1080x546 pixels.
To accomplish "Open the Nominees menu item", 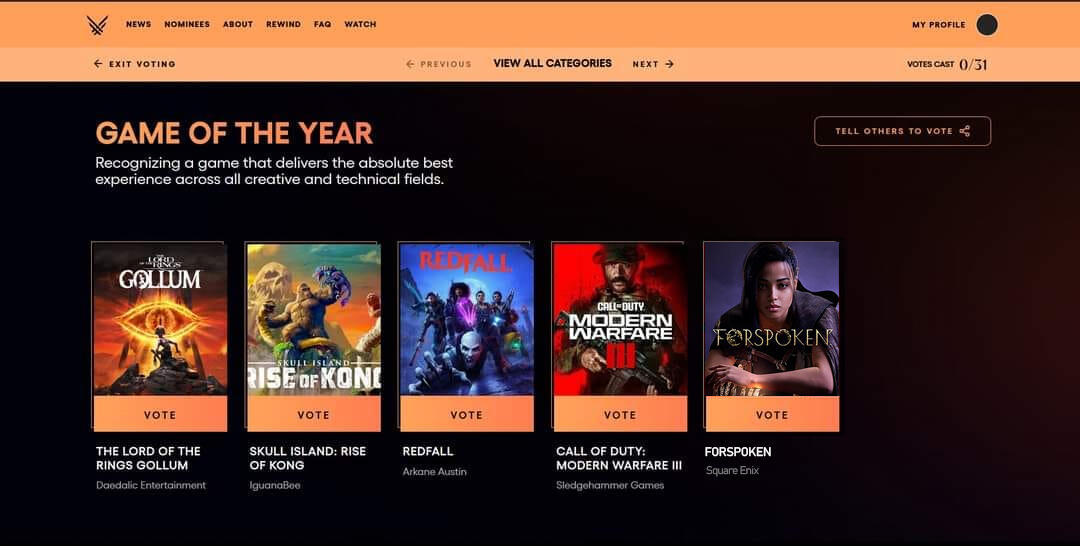I will (187, 24).
